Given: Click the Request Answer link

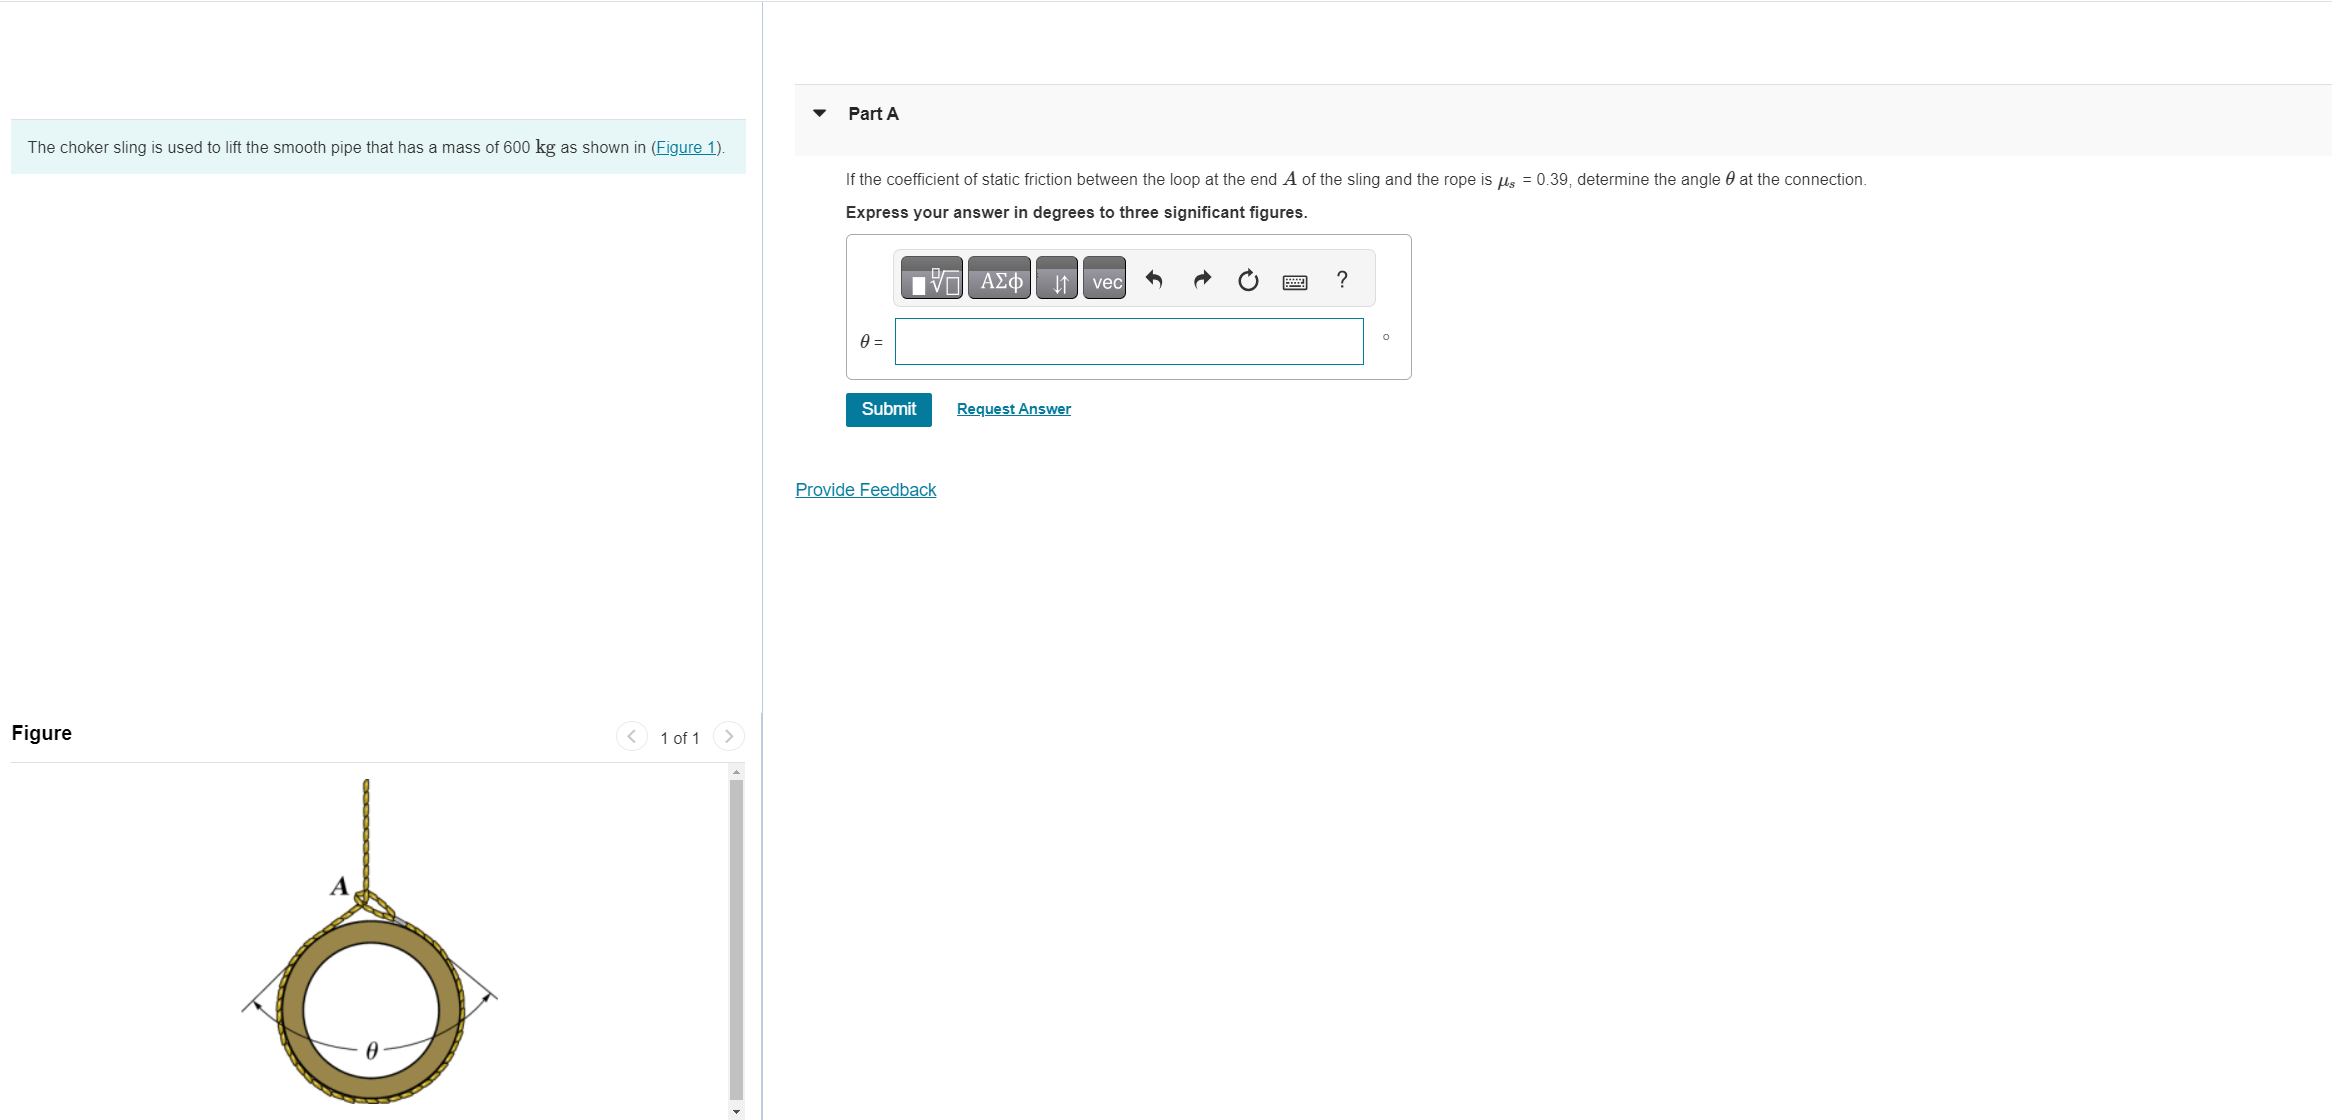Looking at the screenshot, I should coord(1013,409).
